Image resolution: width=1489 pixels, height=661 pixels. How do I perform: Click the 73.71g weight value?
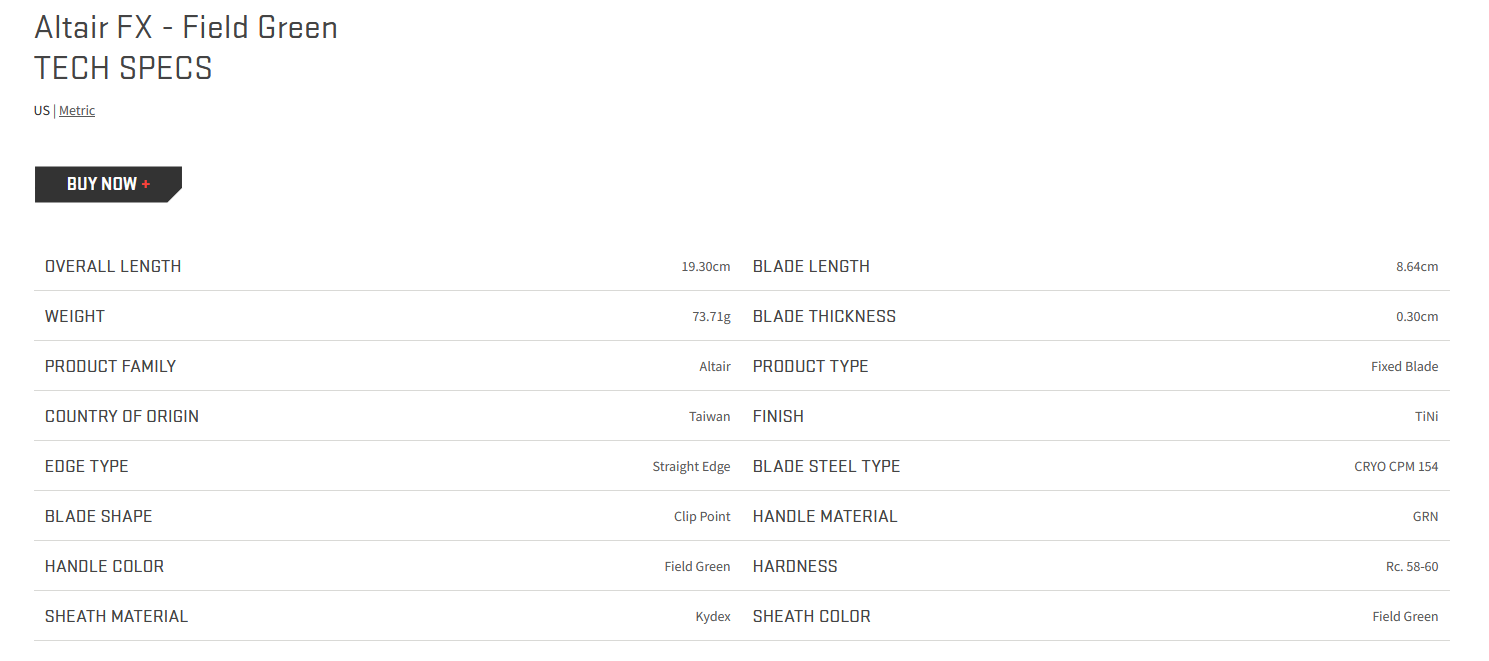click(711, 317)
